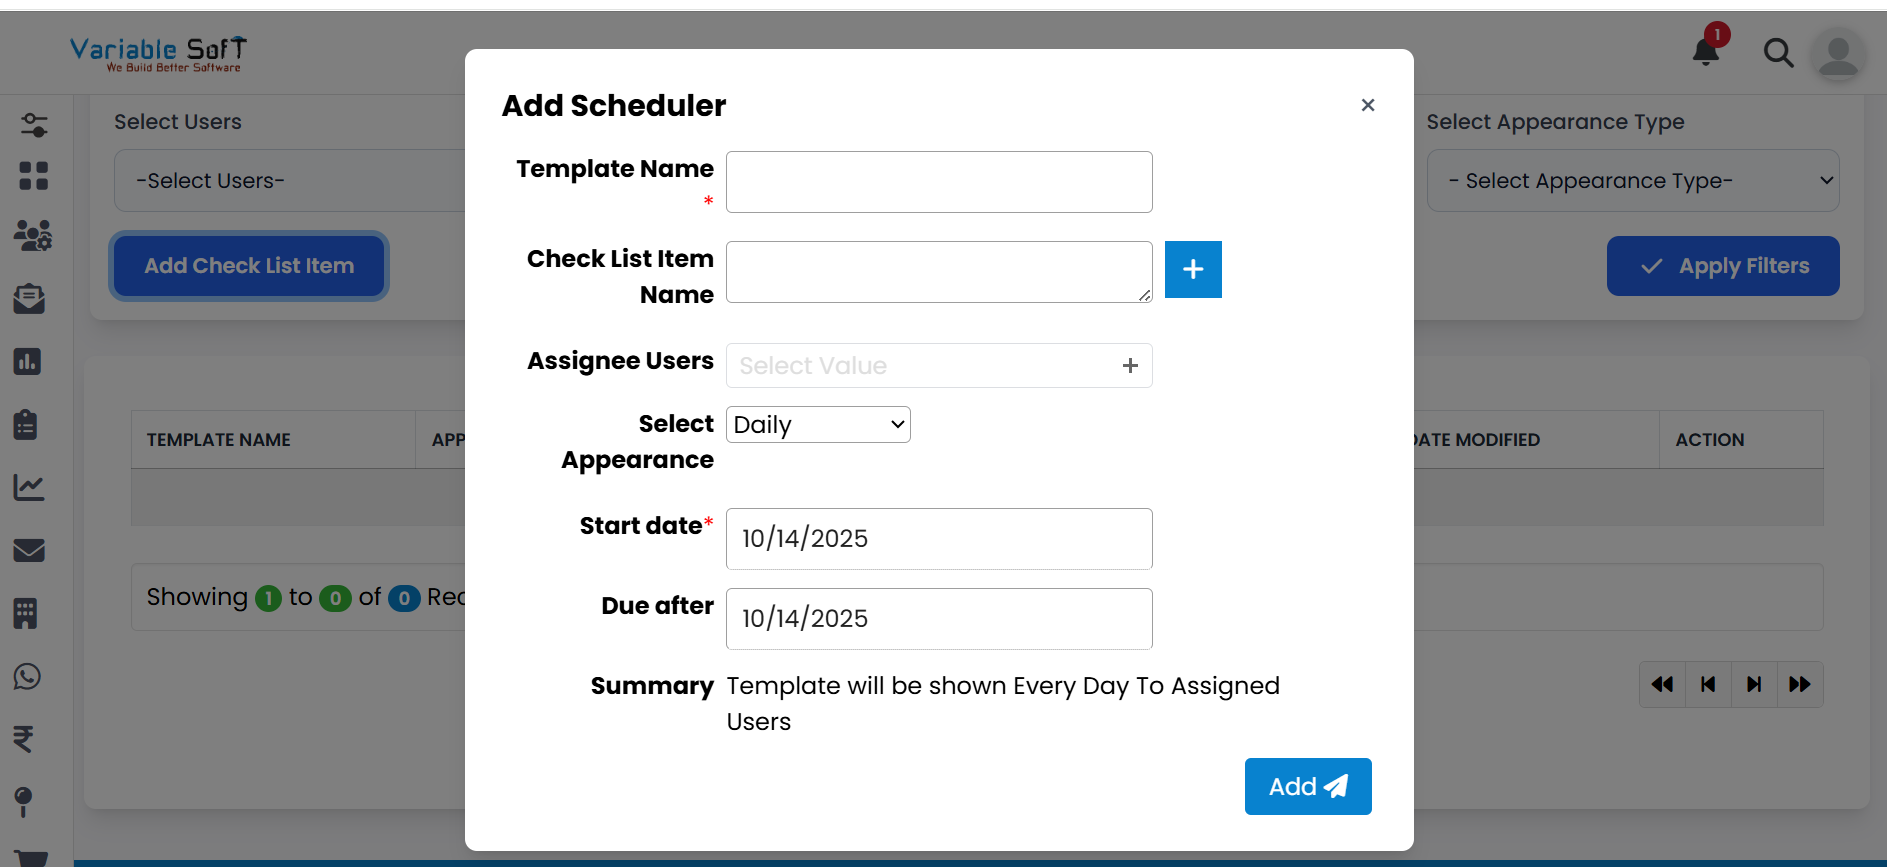Click the Due after date field
1887x867 pixels.
(939, 619)
